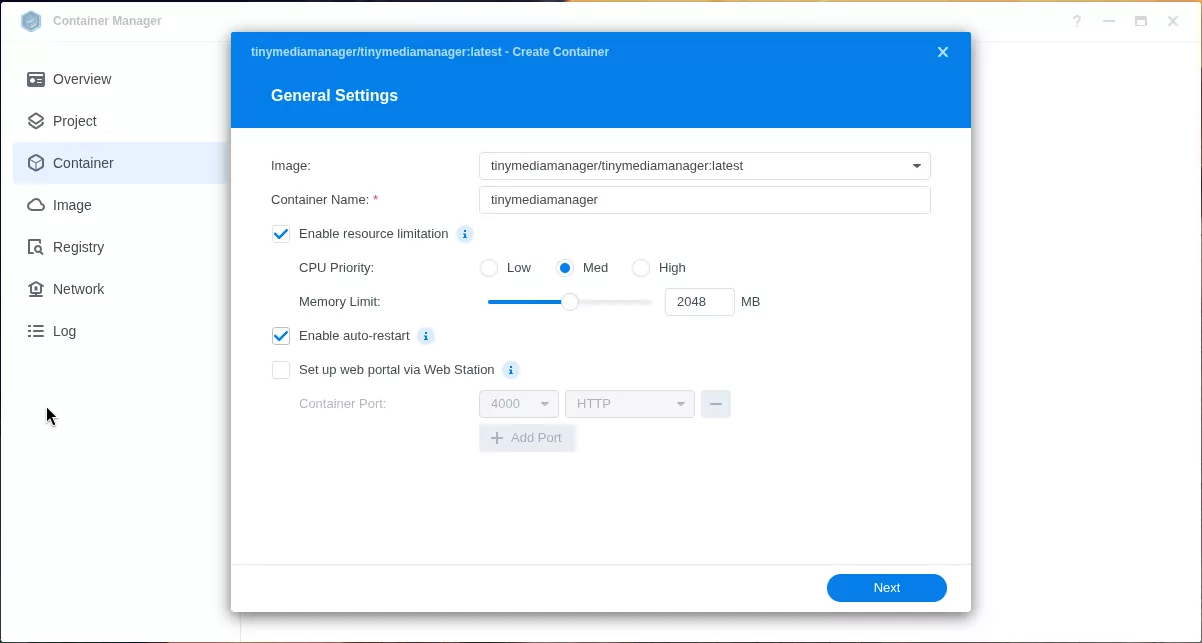
Task: Click the Image cloud icon
Action: (36, 205)
